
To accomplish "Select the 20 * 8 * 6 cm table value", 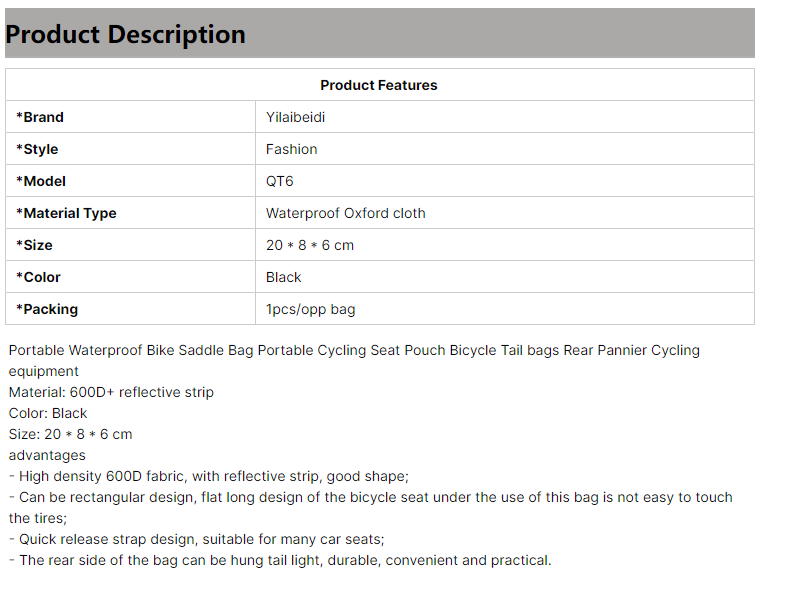I will pyautogui.click(x=310, y=245).
